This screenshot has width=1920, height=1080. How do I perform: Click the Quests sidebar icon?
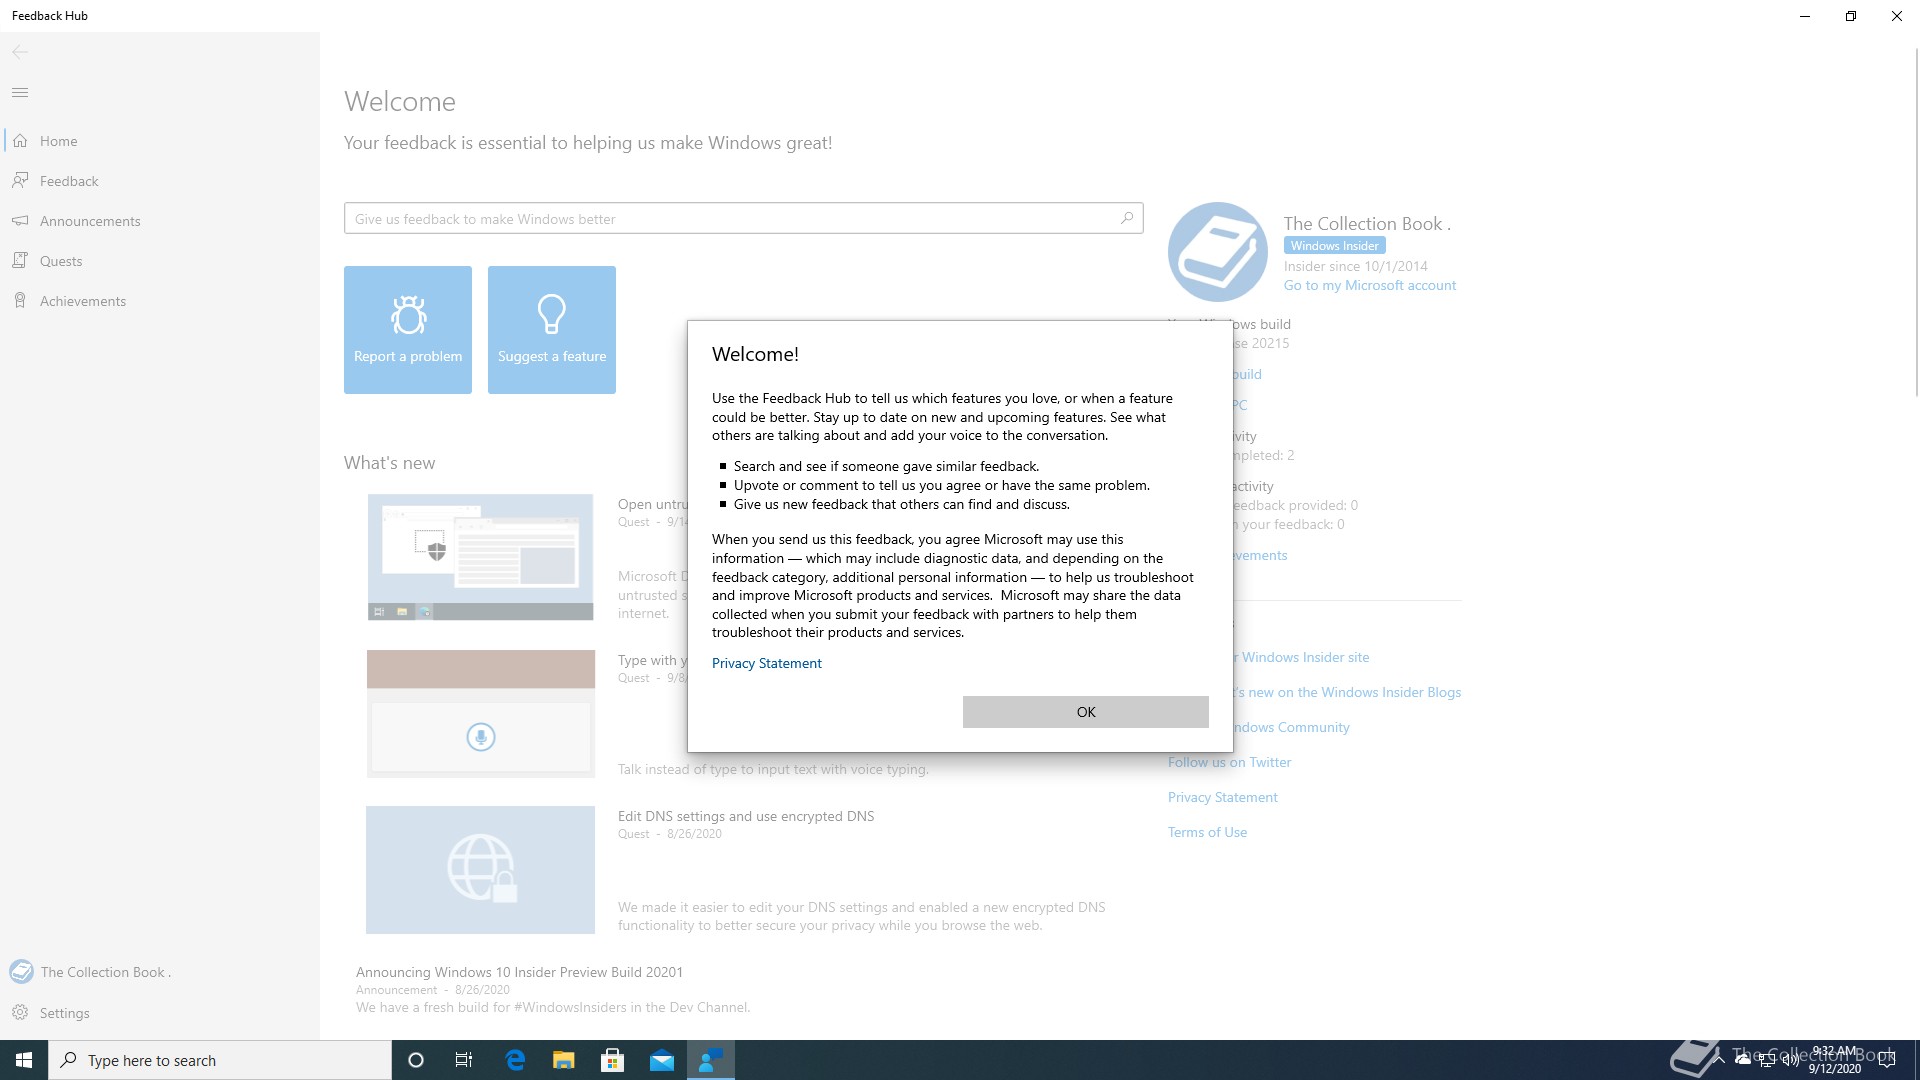tap(20, 261)
